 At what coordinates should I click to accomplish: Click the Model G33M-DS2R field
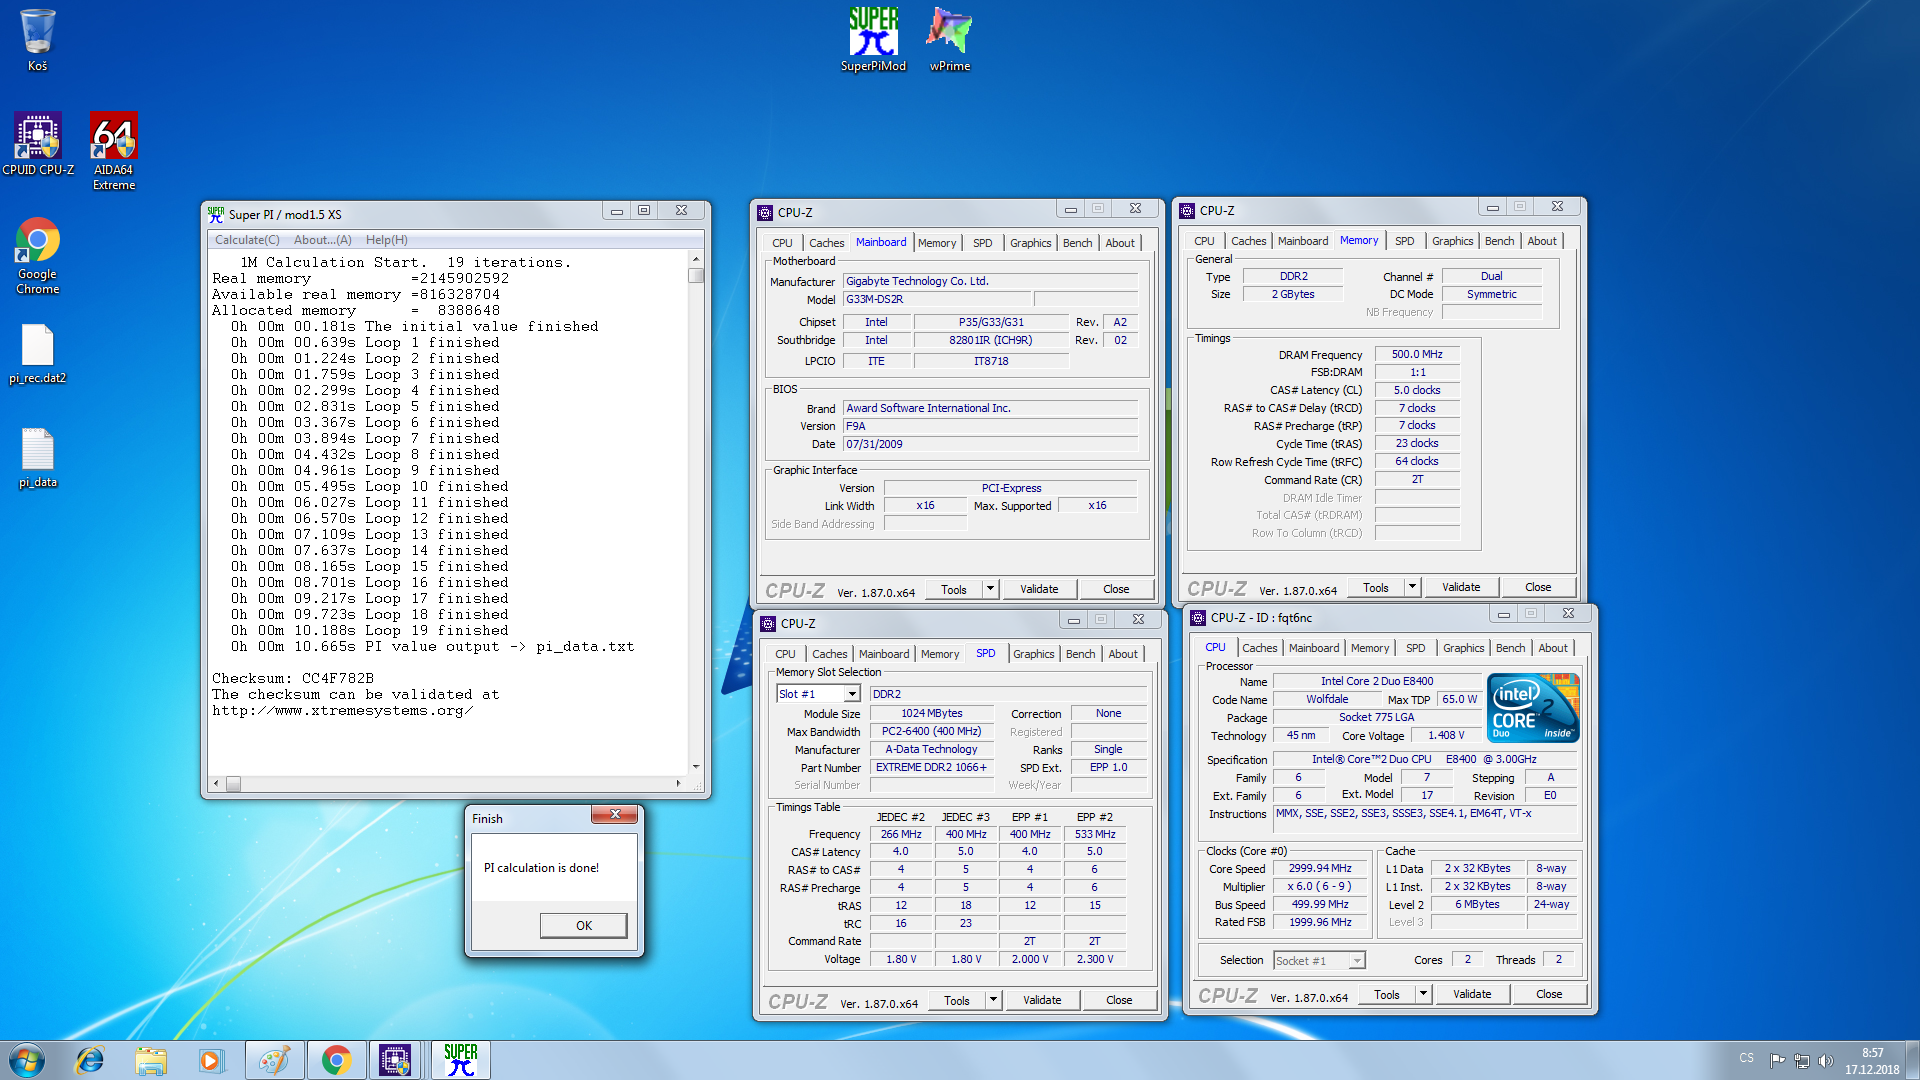click(x=937, y=300)
